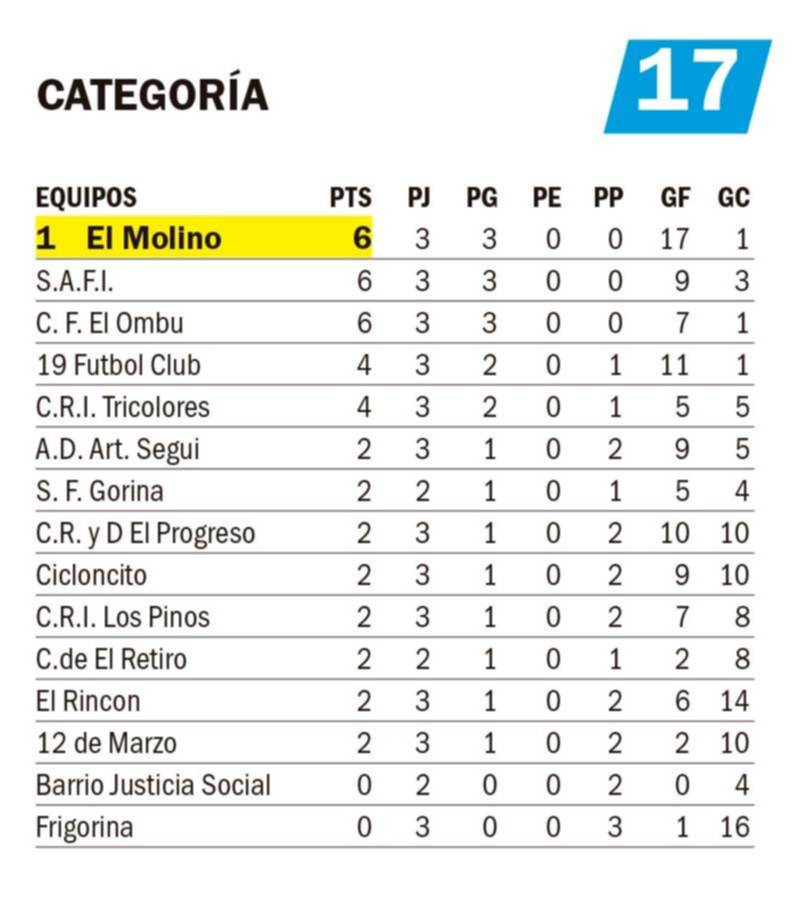800x900 pixels.
Task: Select the highlighted El Molino row
Action: tap(394, 238)
